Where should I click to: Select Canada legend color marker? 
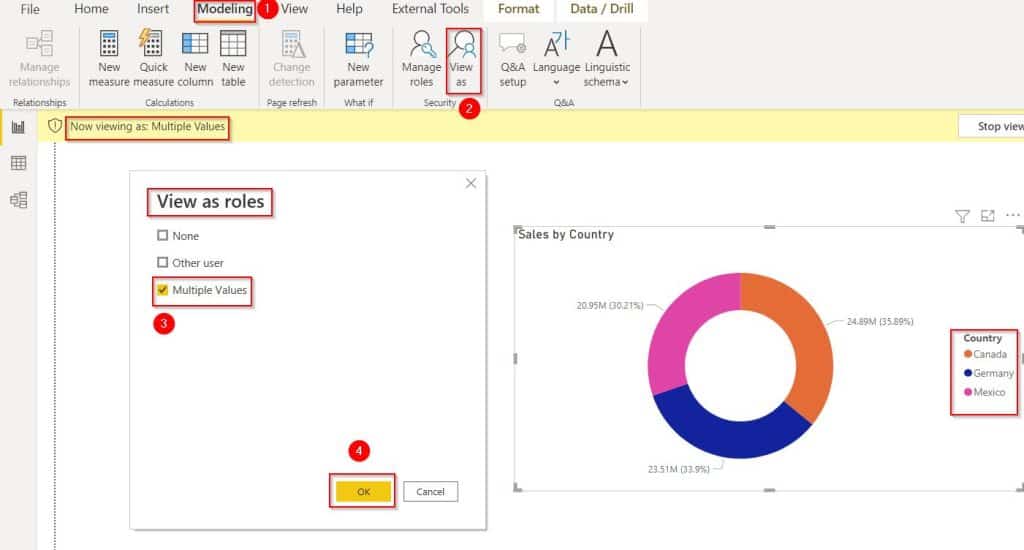point(968,354)
